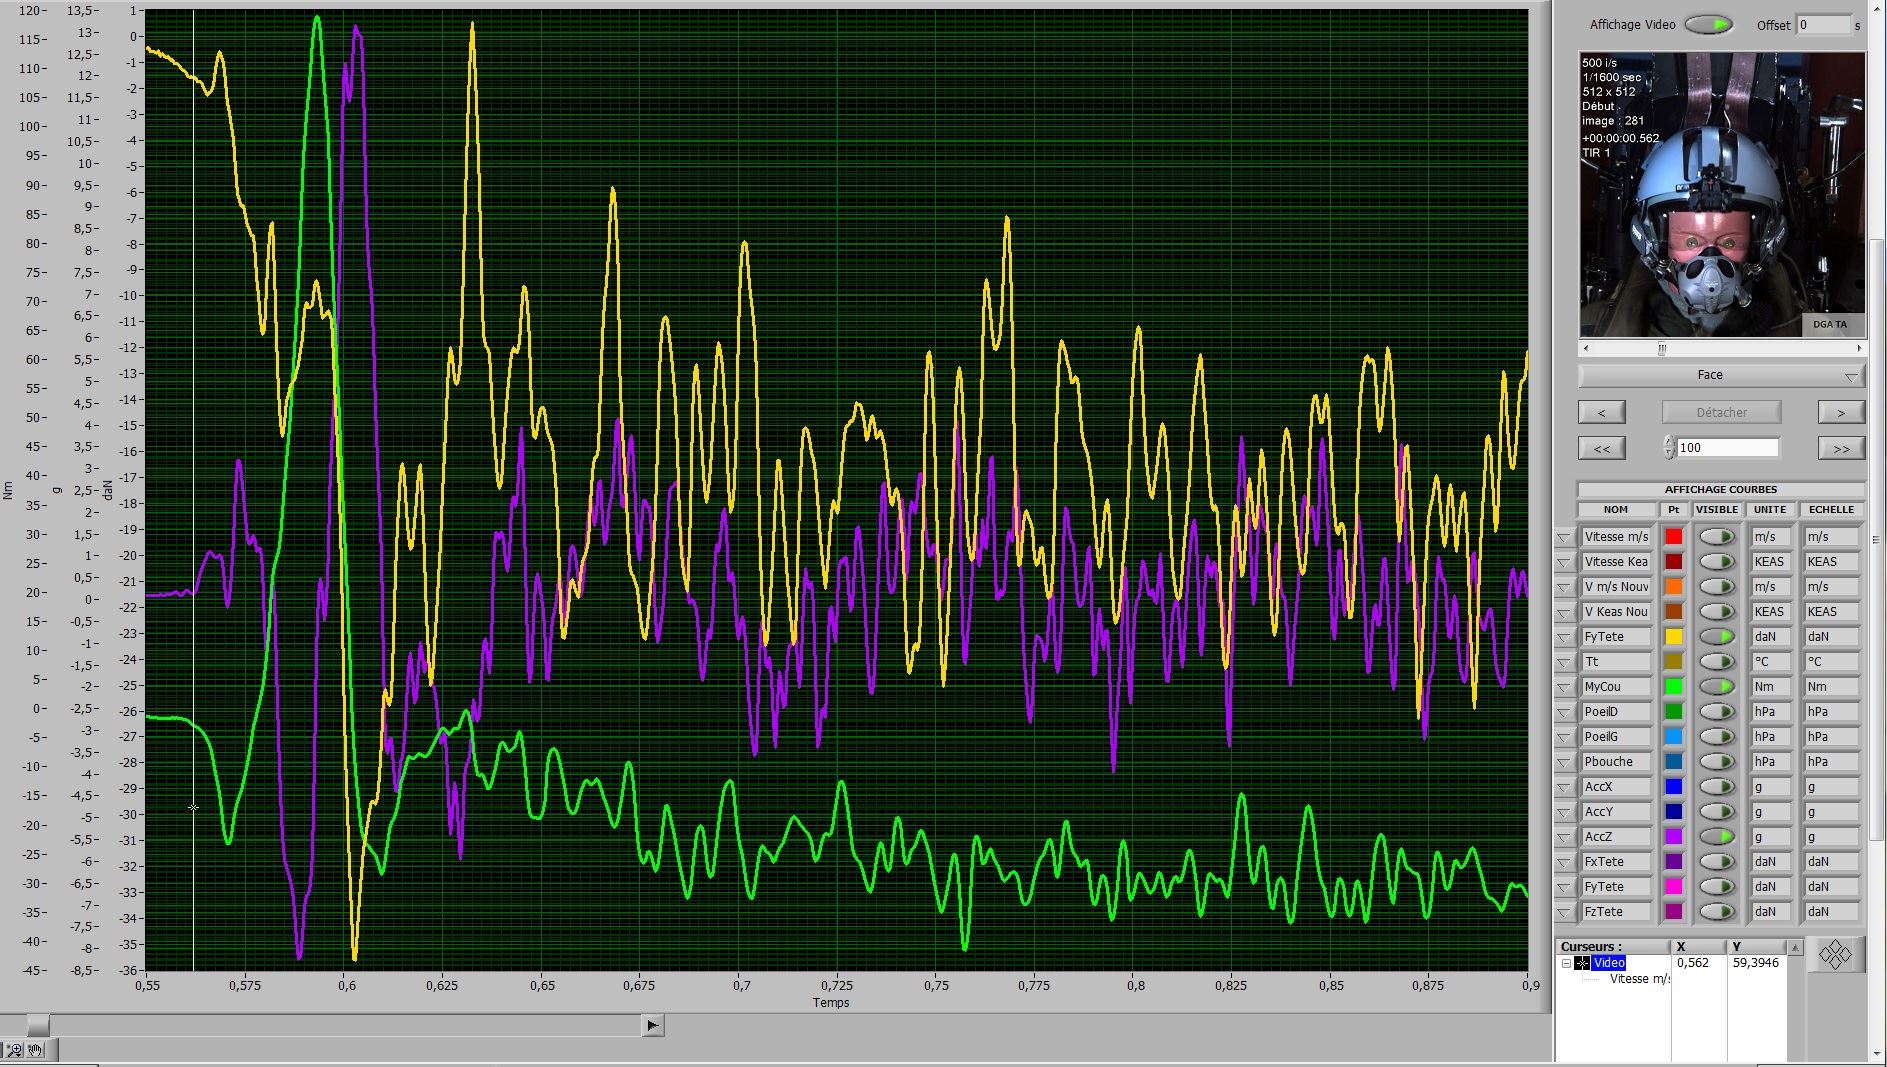Step video forward one frame

pos(1840,412)
